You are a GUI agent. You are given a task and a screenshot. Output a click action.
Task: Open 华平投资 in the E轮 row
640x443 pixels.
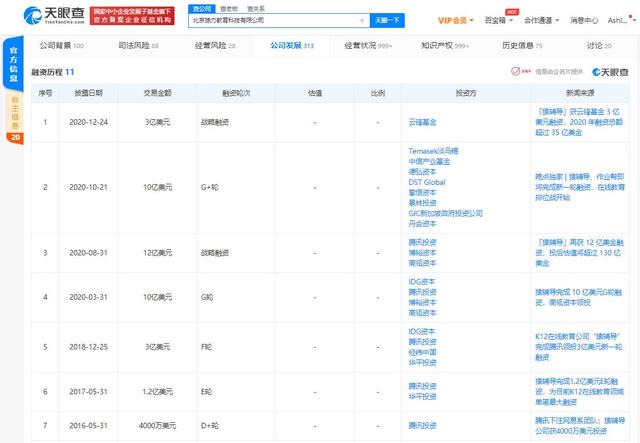tap(422, 396)
